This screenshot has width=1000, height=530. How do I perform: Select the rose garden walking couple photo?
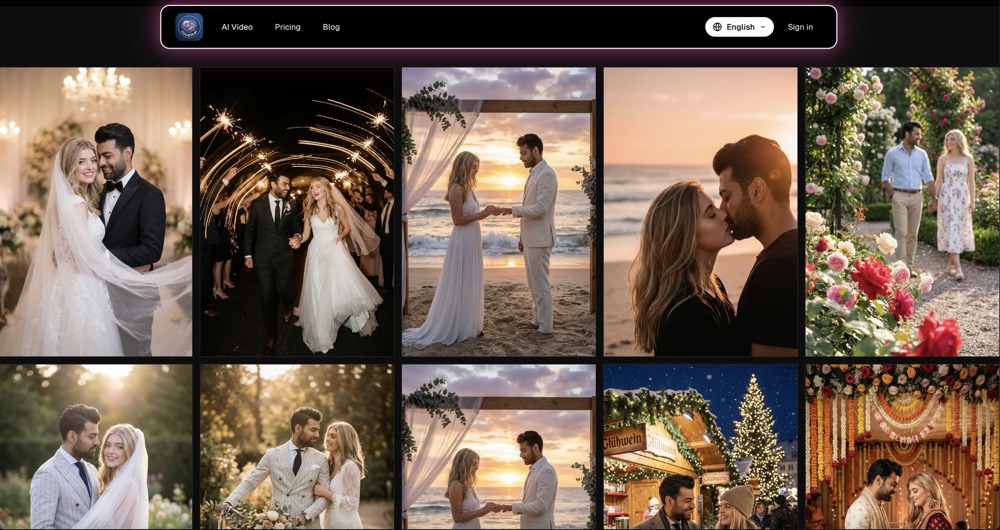[x=902, y=212]
